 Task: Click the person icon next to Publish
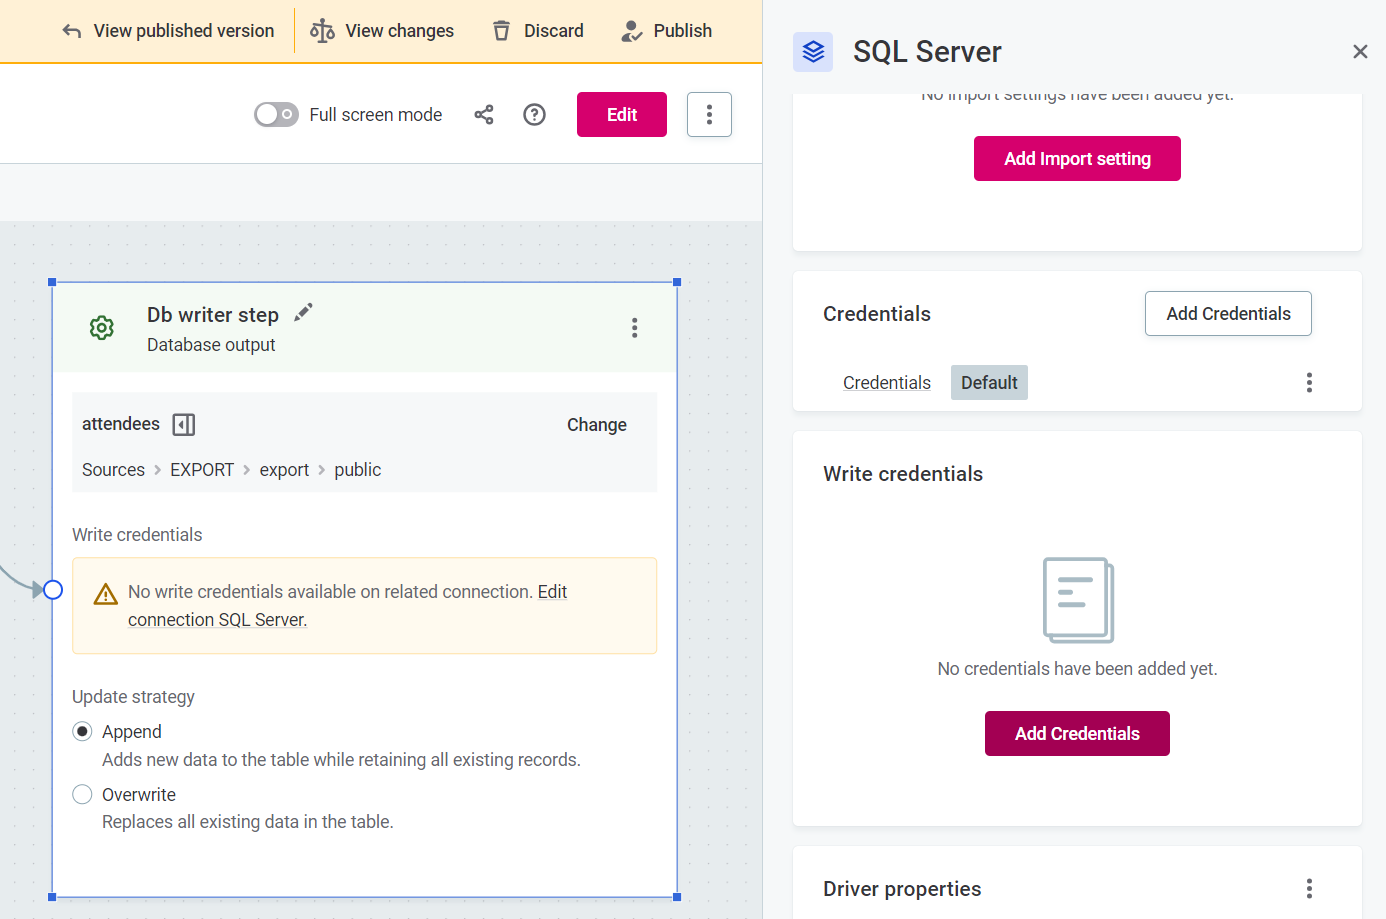tap(631, 30)
